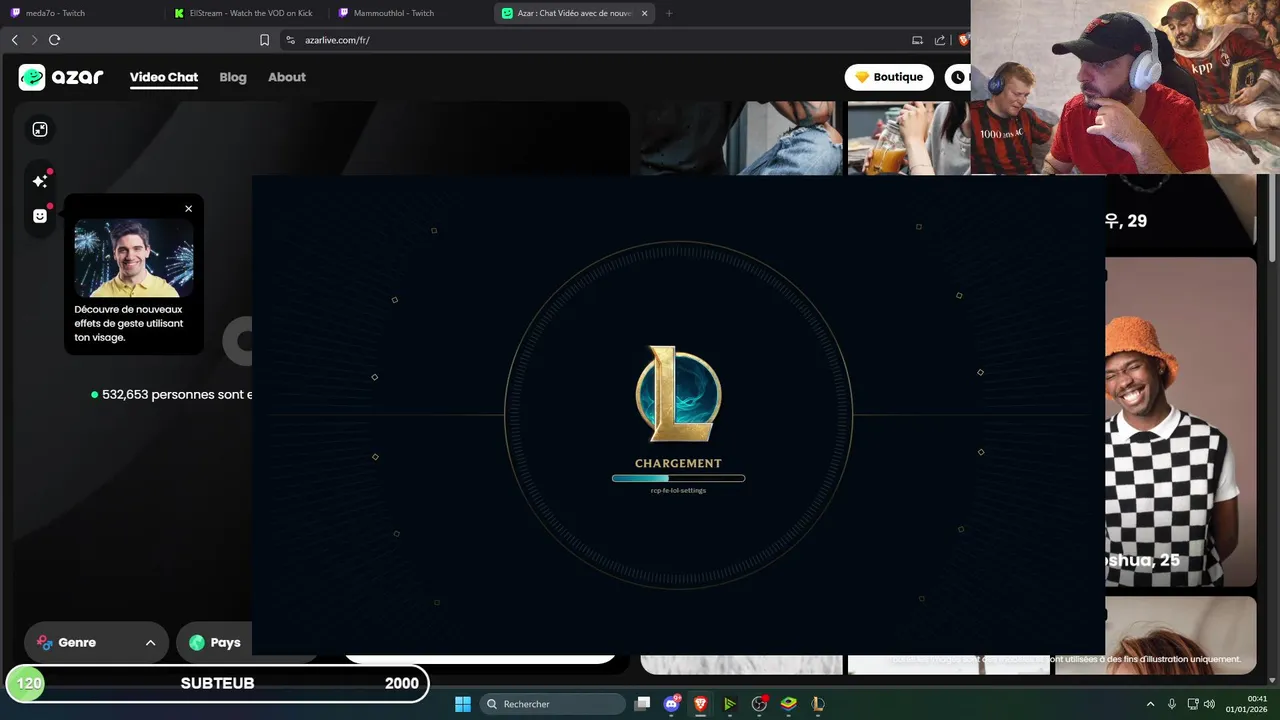Screen dimensions: 1280x720
Task: Click the azarlive.com address bar
Action: click(600, 40)
